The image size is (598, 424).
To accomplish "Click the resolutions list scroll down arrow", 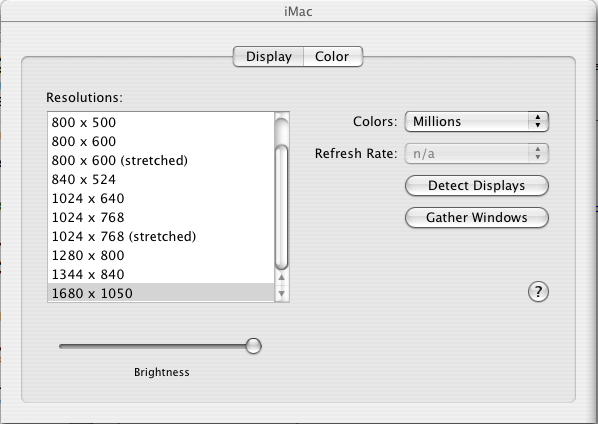I will [x=281, y=294].
